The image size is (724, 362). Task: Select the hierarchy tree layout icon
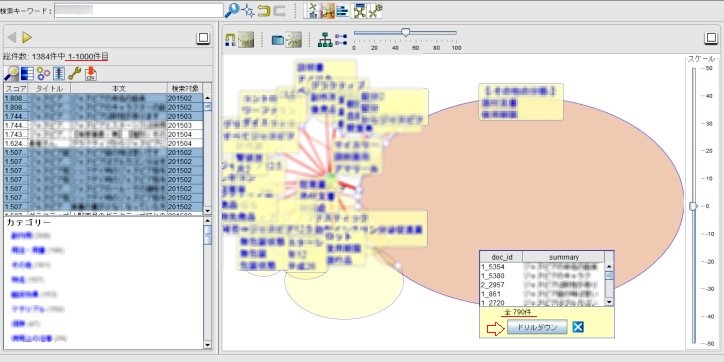pos(326,40)
